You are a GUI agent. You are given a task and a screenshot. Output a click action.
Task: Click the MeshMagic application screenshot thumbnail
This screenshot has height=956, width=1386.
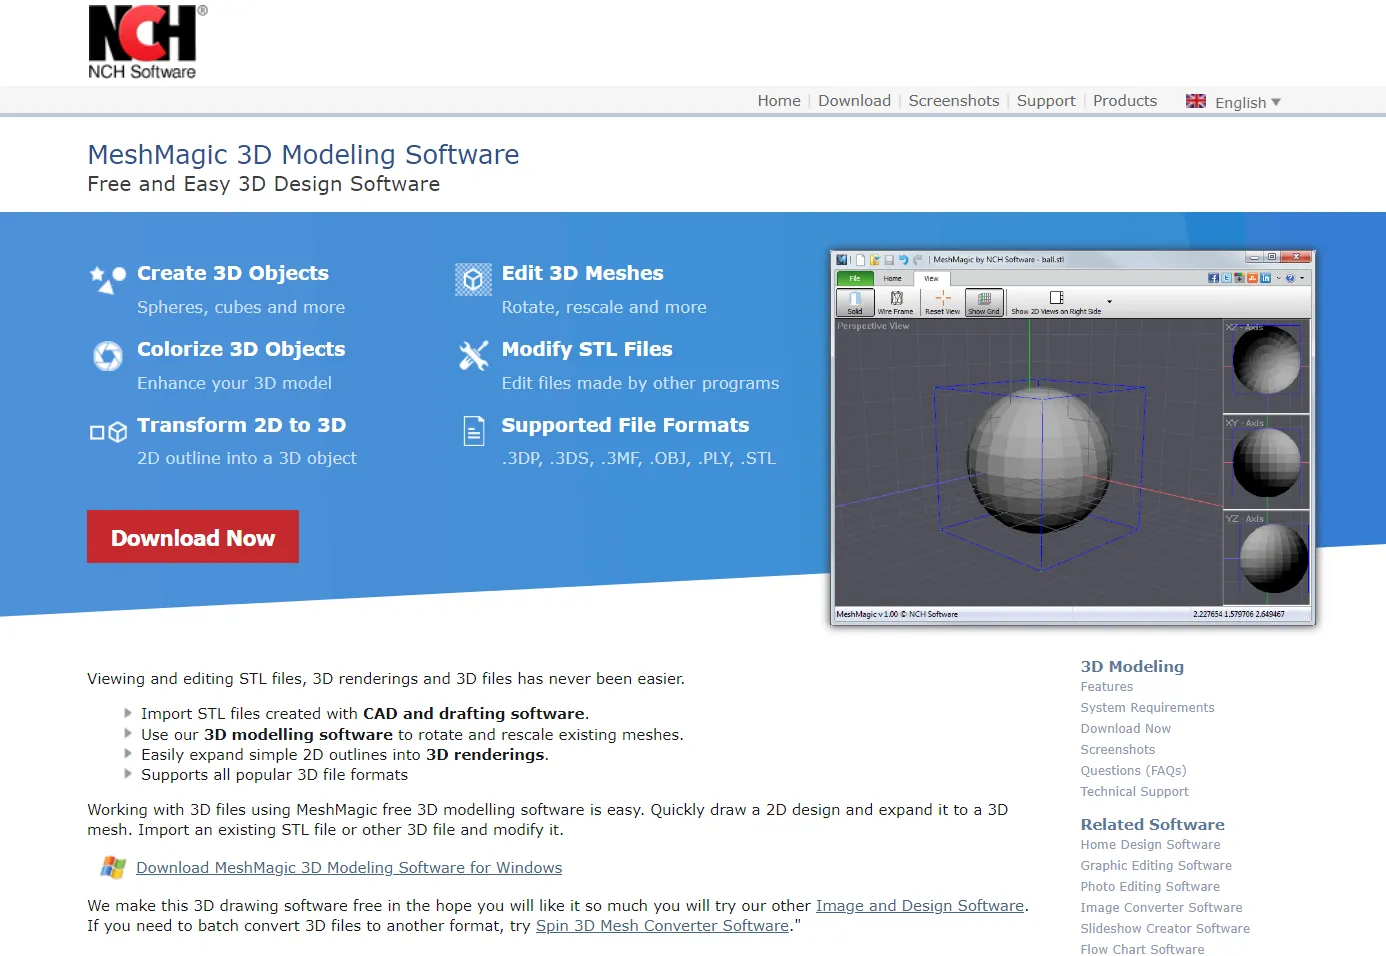(1072, 437)
